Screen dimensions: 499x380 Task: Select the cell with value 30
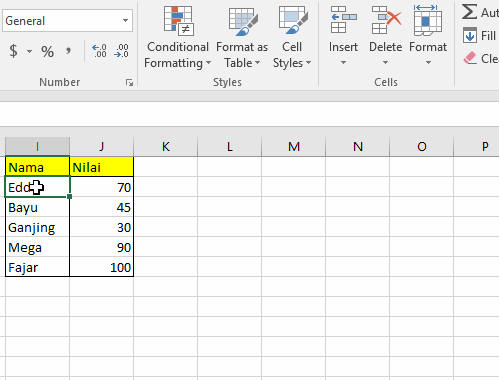point(102,227)
